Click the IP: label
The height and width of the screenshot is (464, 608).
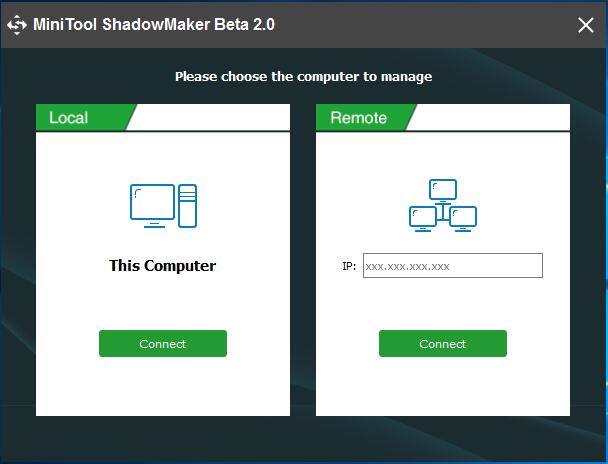(349, 266)
